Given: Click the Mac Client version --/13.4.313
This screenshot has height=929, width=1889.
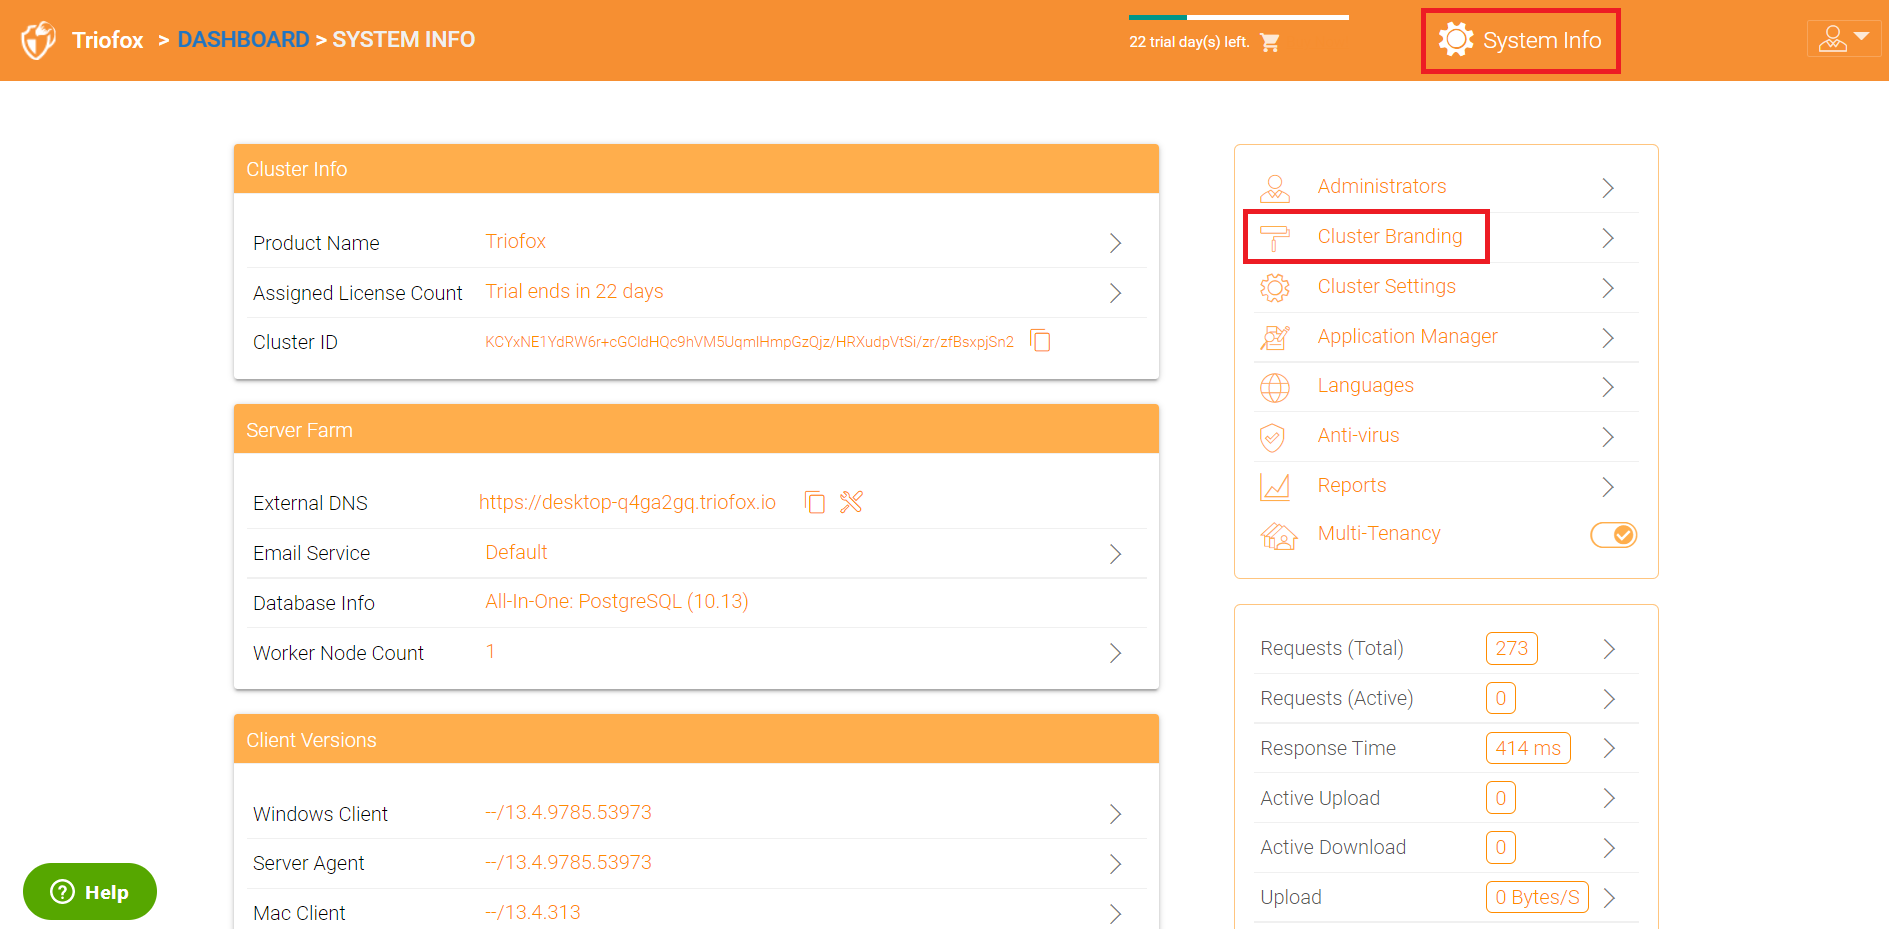Looking at the screenshot, I should click(532, 912).
